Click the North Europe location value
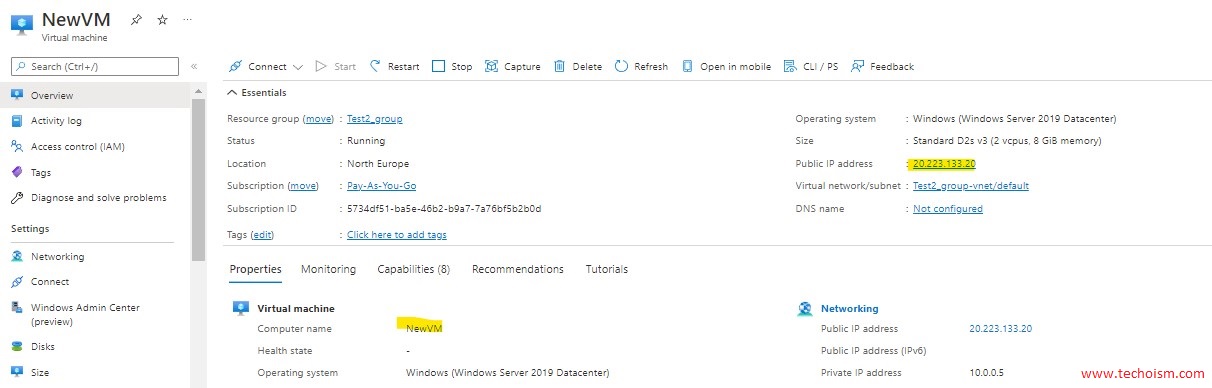The image size is (1212, 388). [x=378, y=163]
